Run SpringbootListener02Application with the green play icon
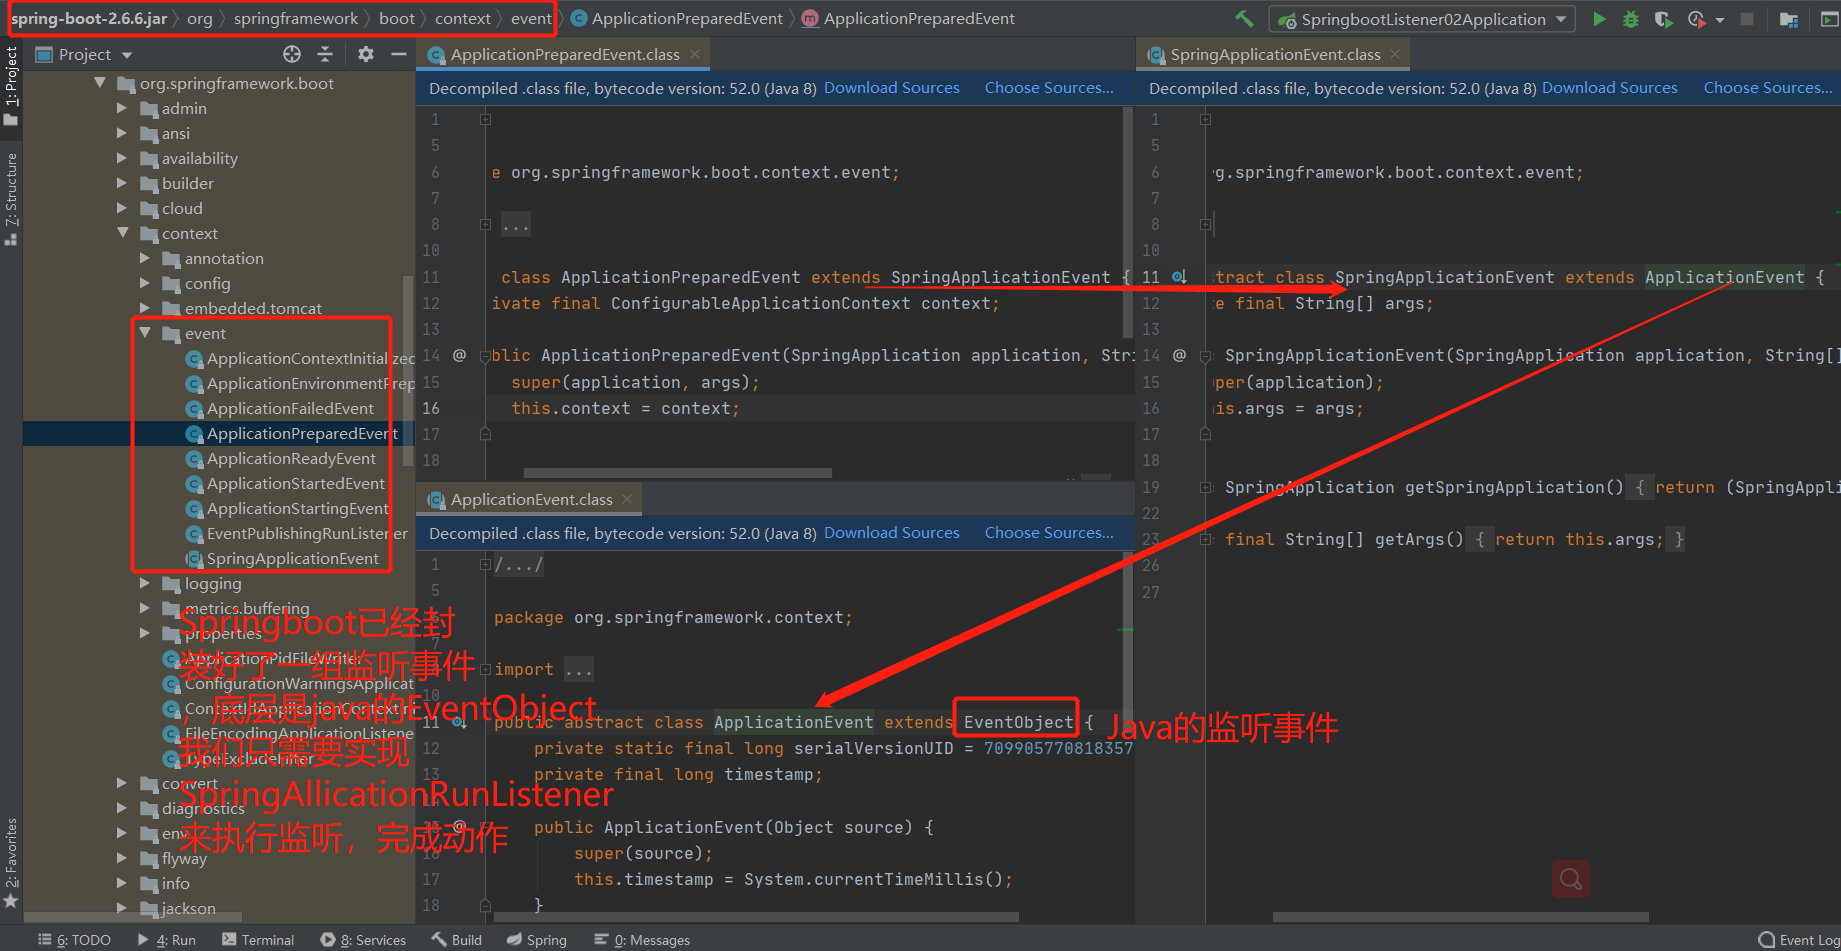The height and width of the screenshot is (951, 1841). (x=1599, y=19)
